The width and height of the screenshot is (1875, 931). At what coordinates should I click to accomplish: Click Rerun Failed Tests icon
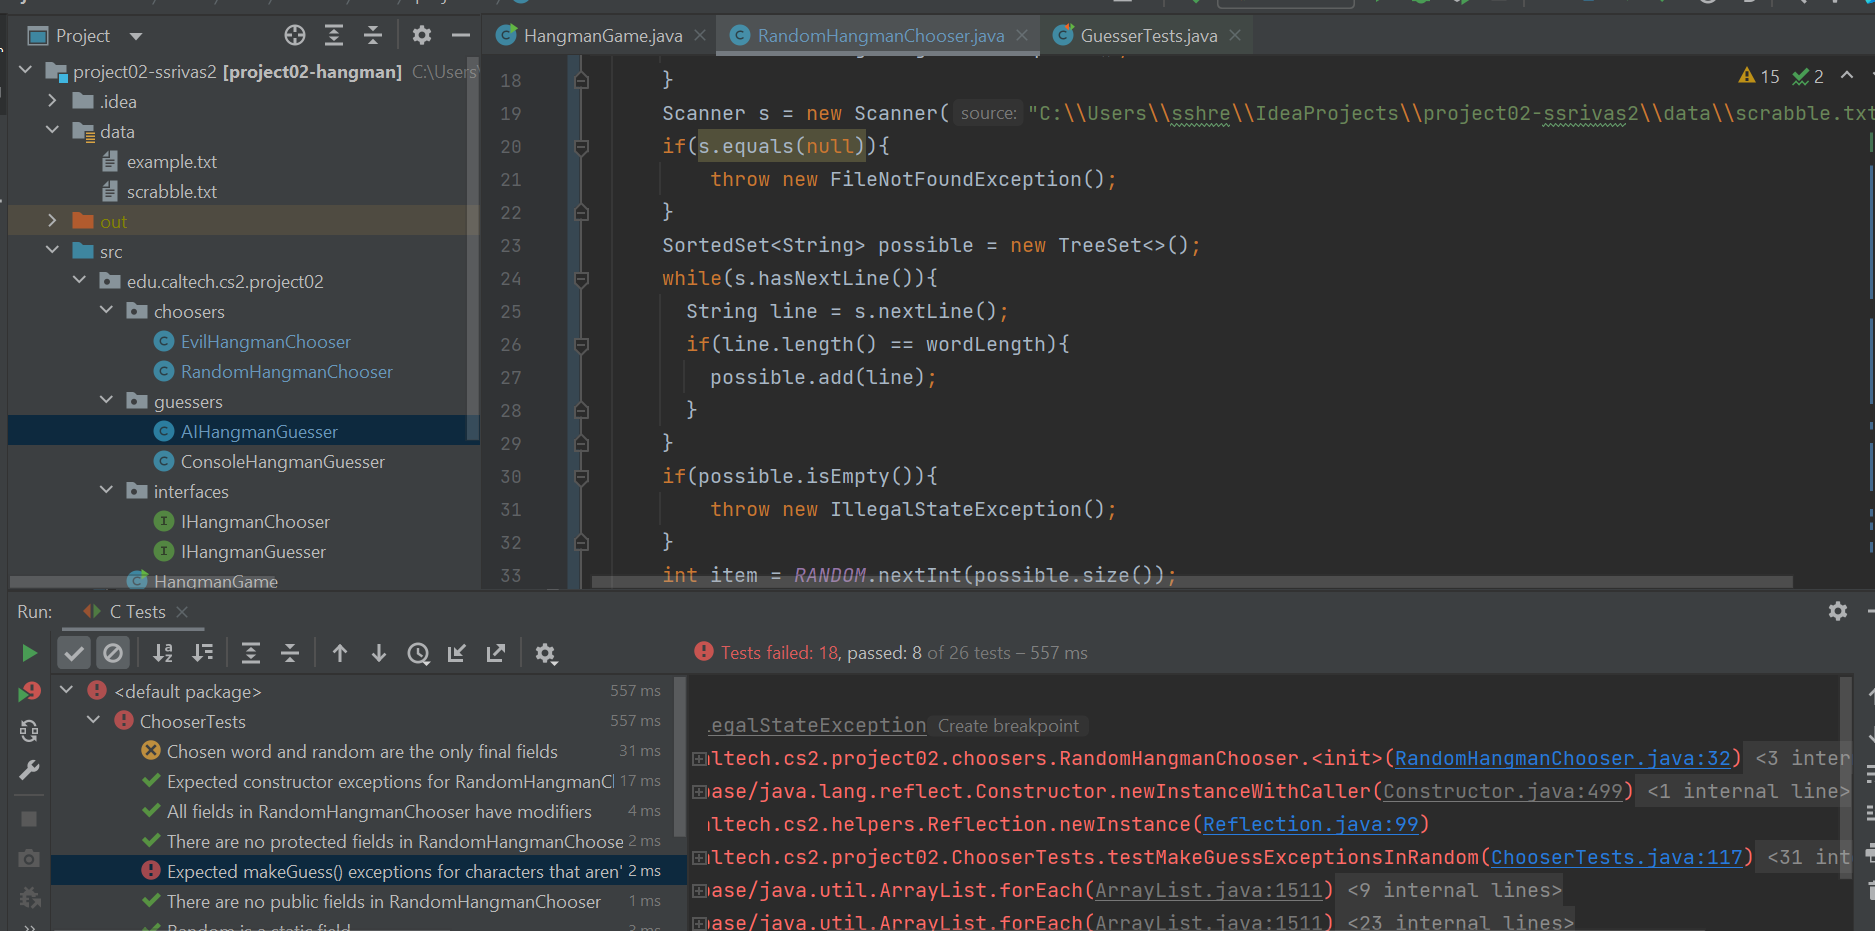pyautogui.click(x=29, y=692)
